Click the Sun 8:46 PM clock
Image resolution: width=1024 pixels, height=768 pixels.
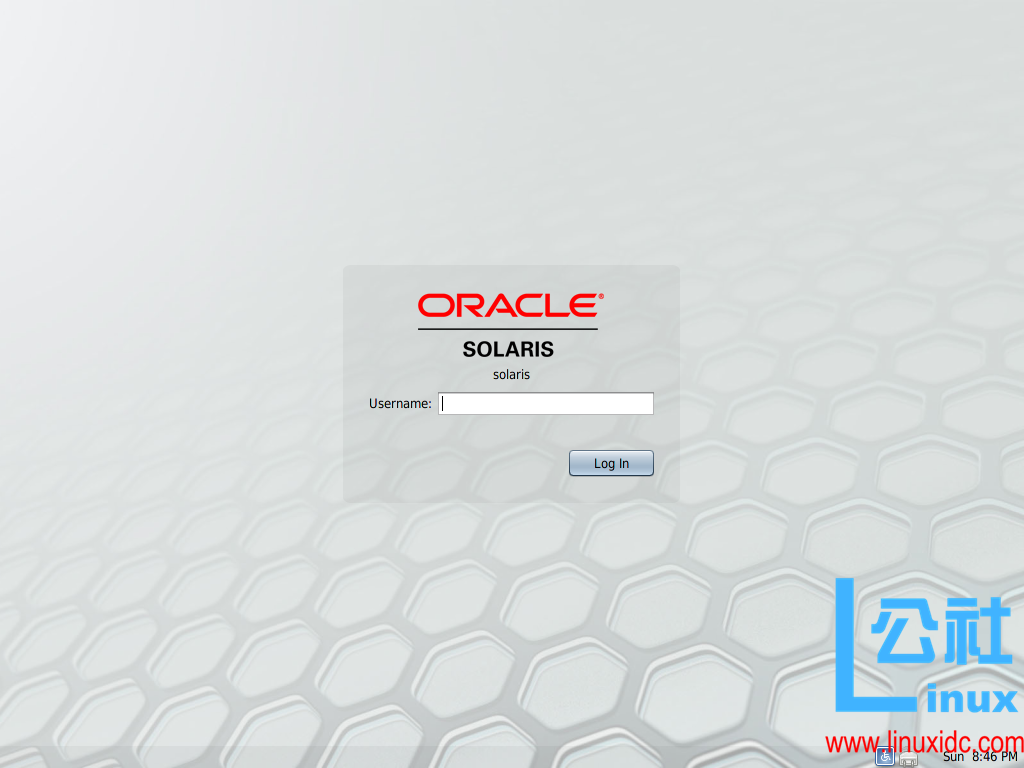980,757
